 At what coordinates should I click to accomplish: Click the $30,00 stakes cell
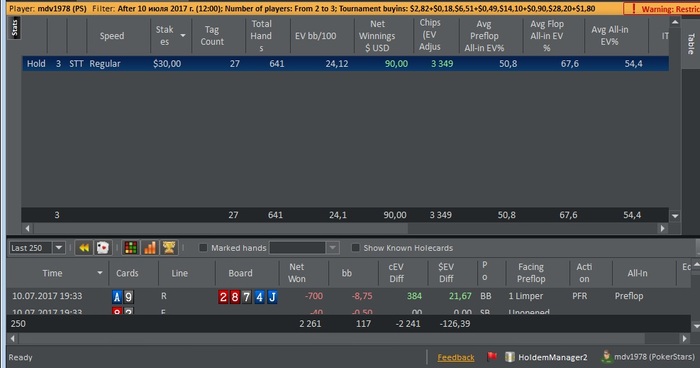pyautogui.click(x=167, y=64)
